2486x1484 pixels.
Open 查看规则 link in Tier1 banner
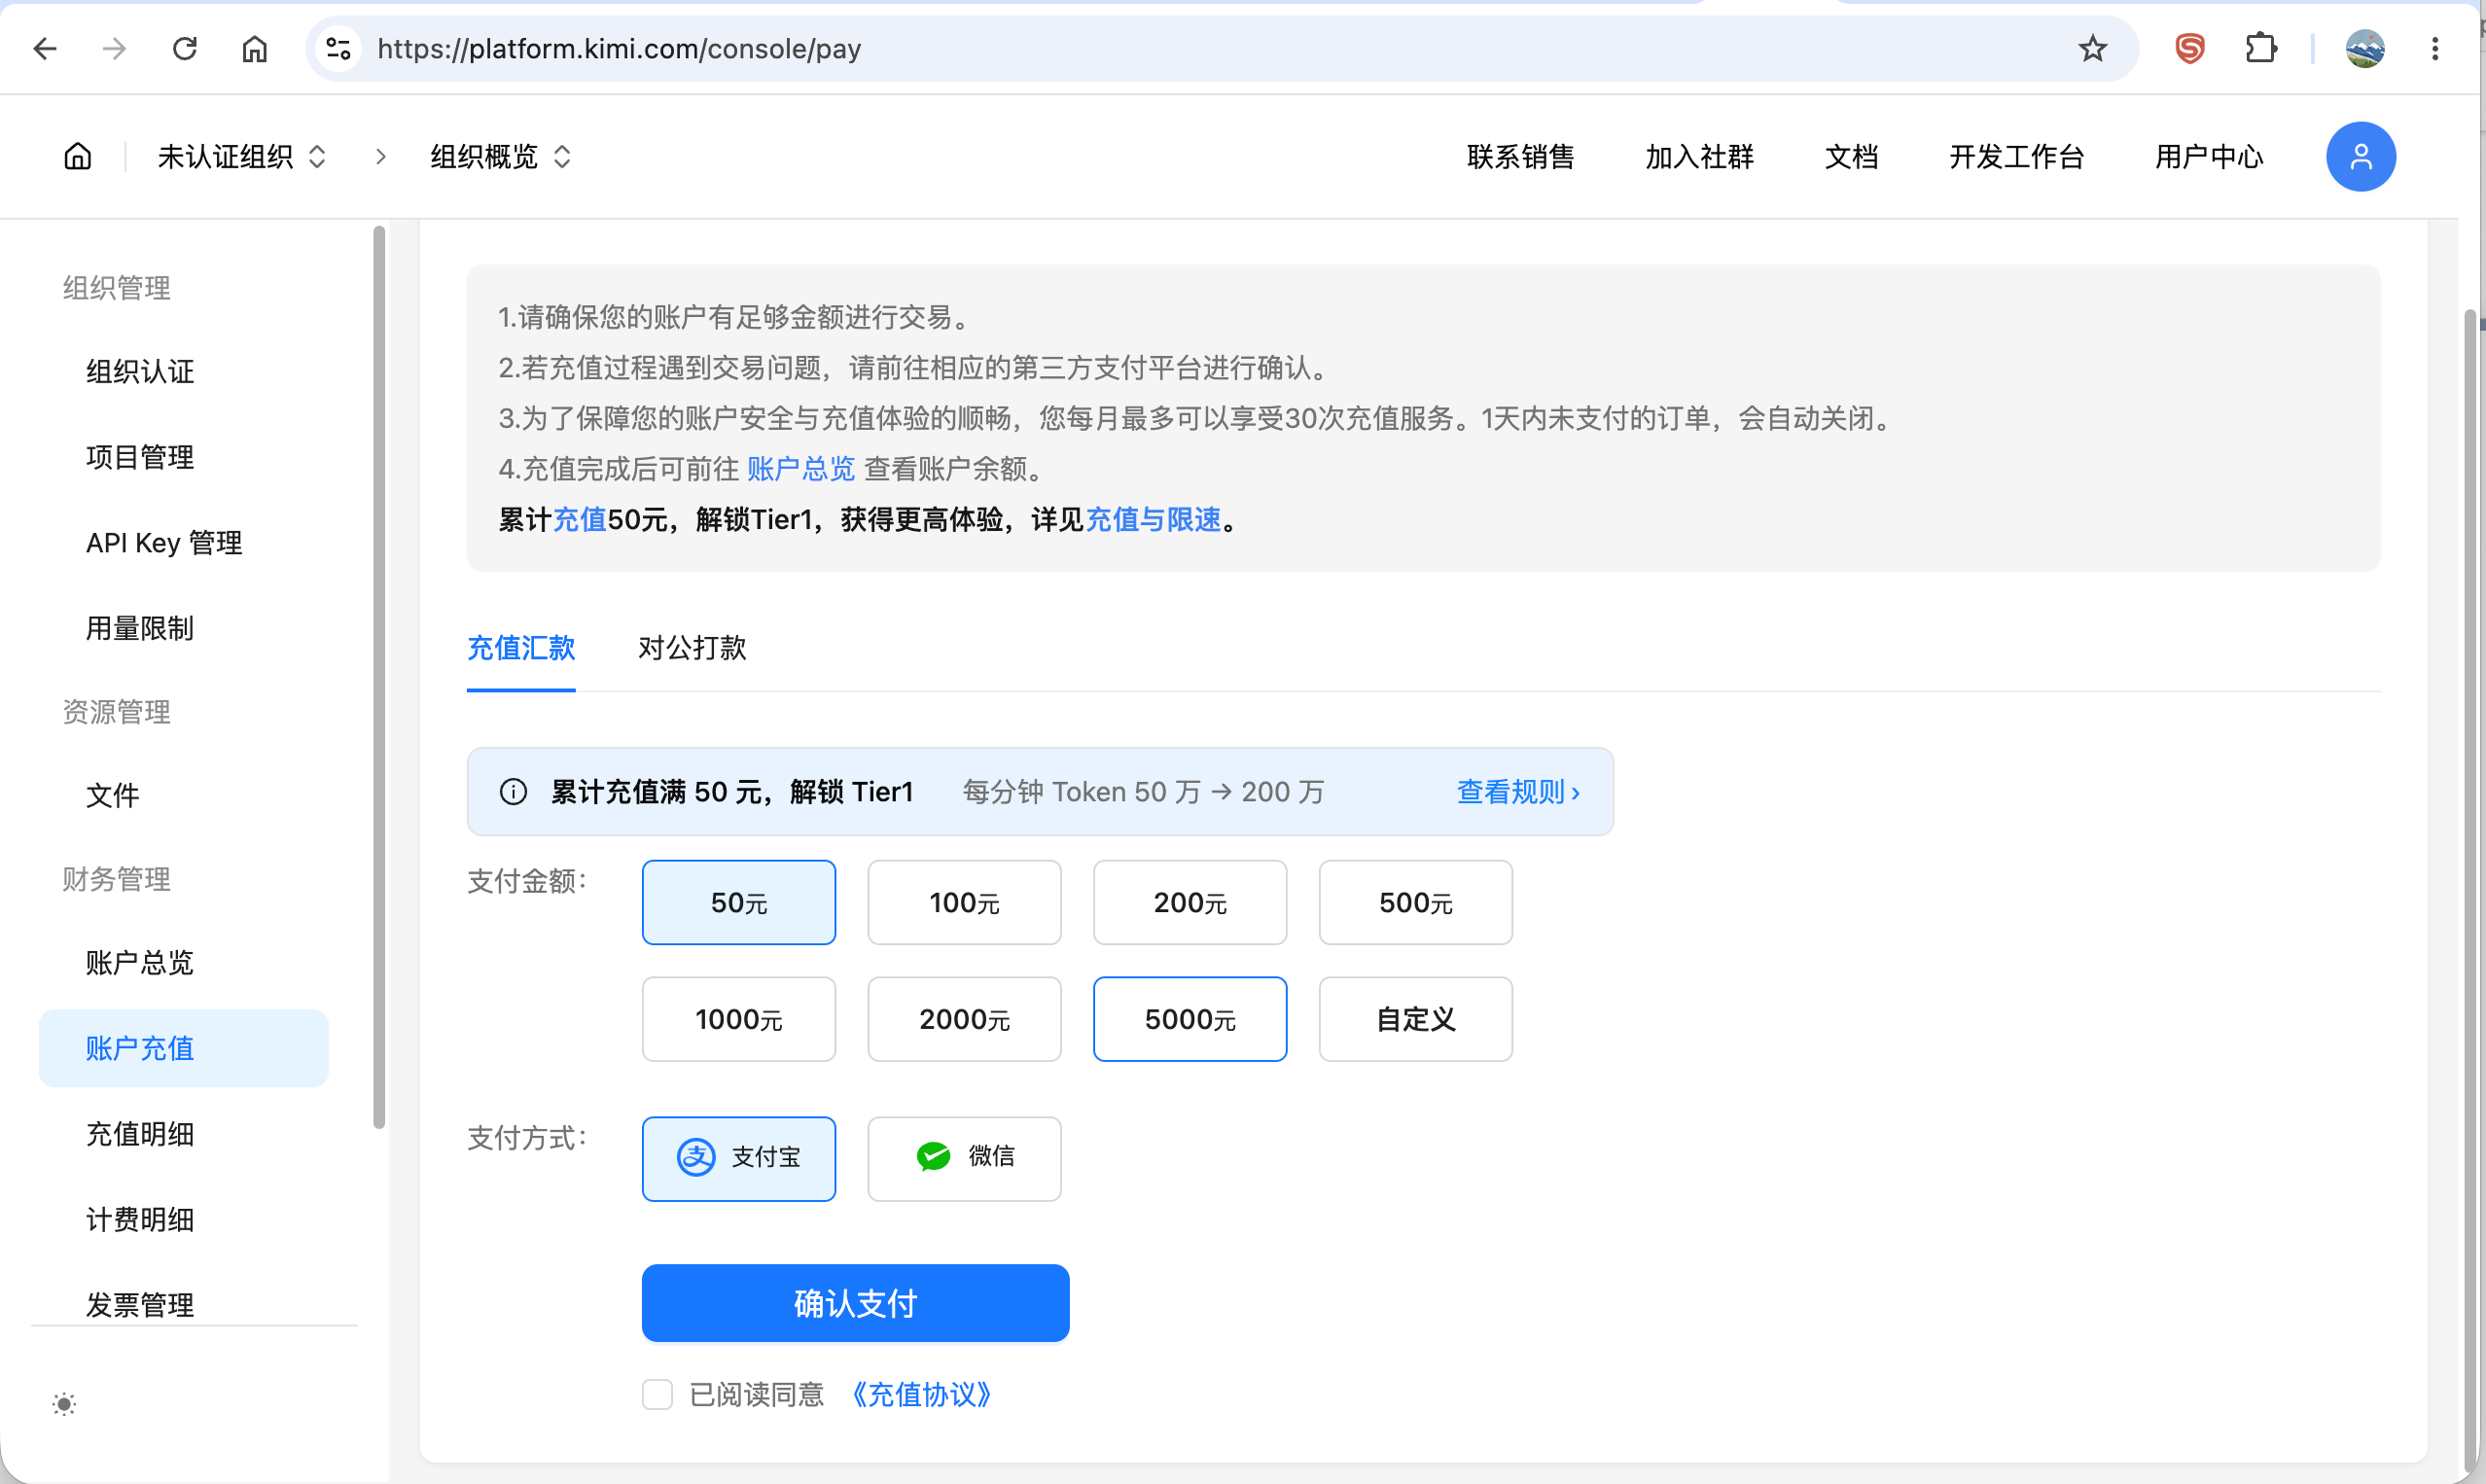(1518, 792)
